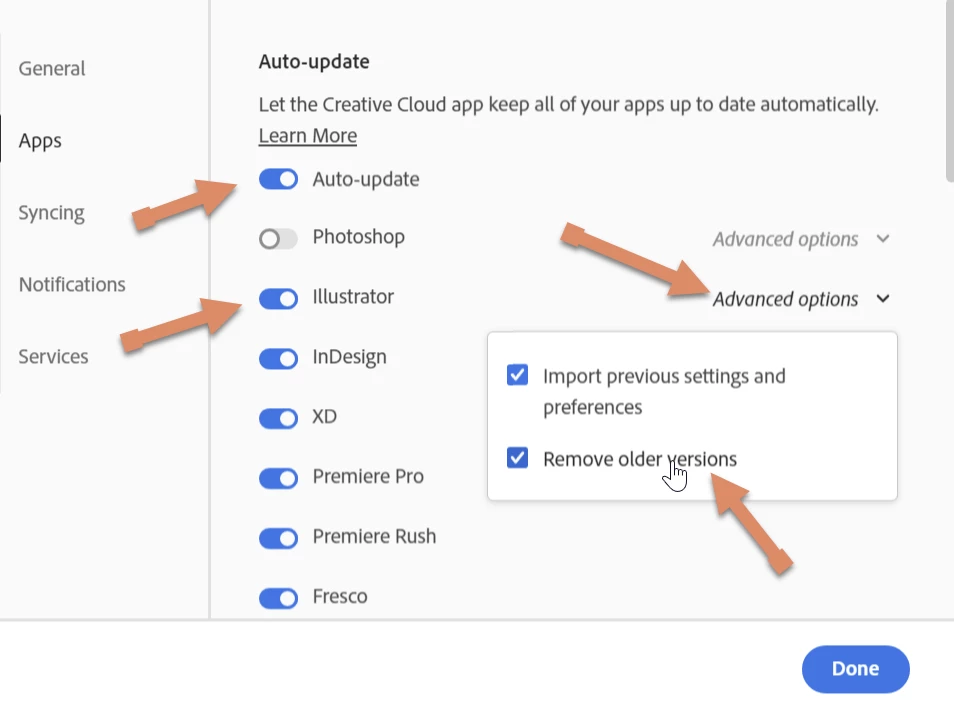Open the General preferences tab
Image resolution: width=954 pixels, height=710 pixels.
click(52, 69)
